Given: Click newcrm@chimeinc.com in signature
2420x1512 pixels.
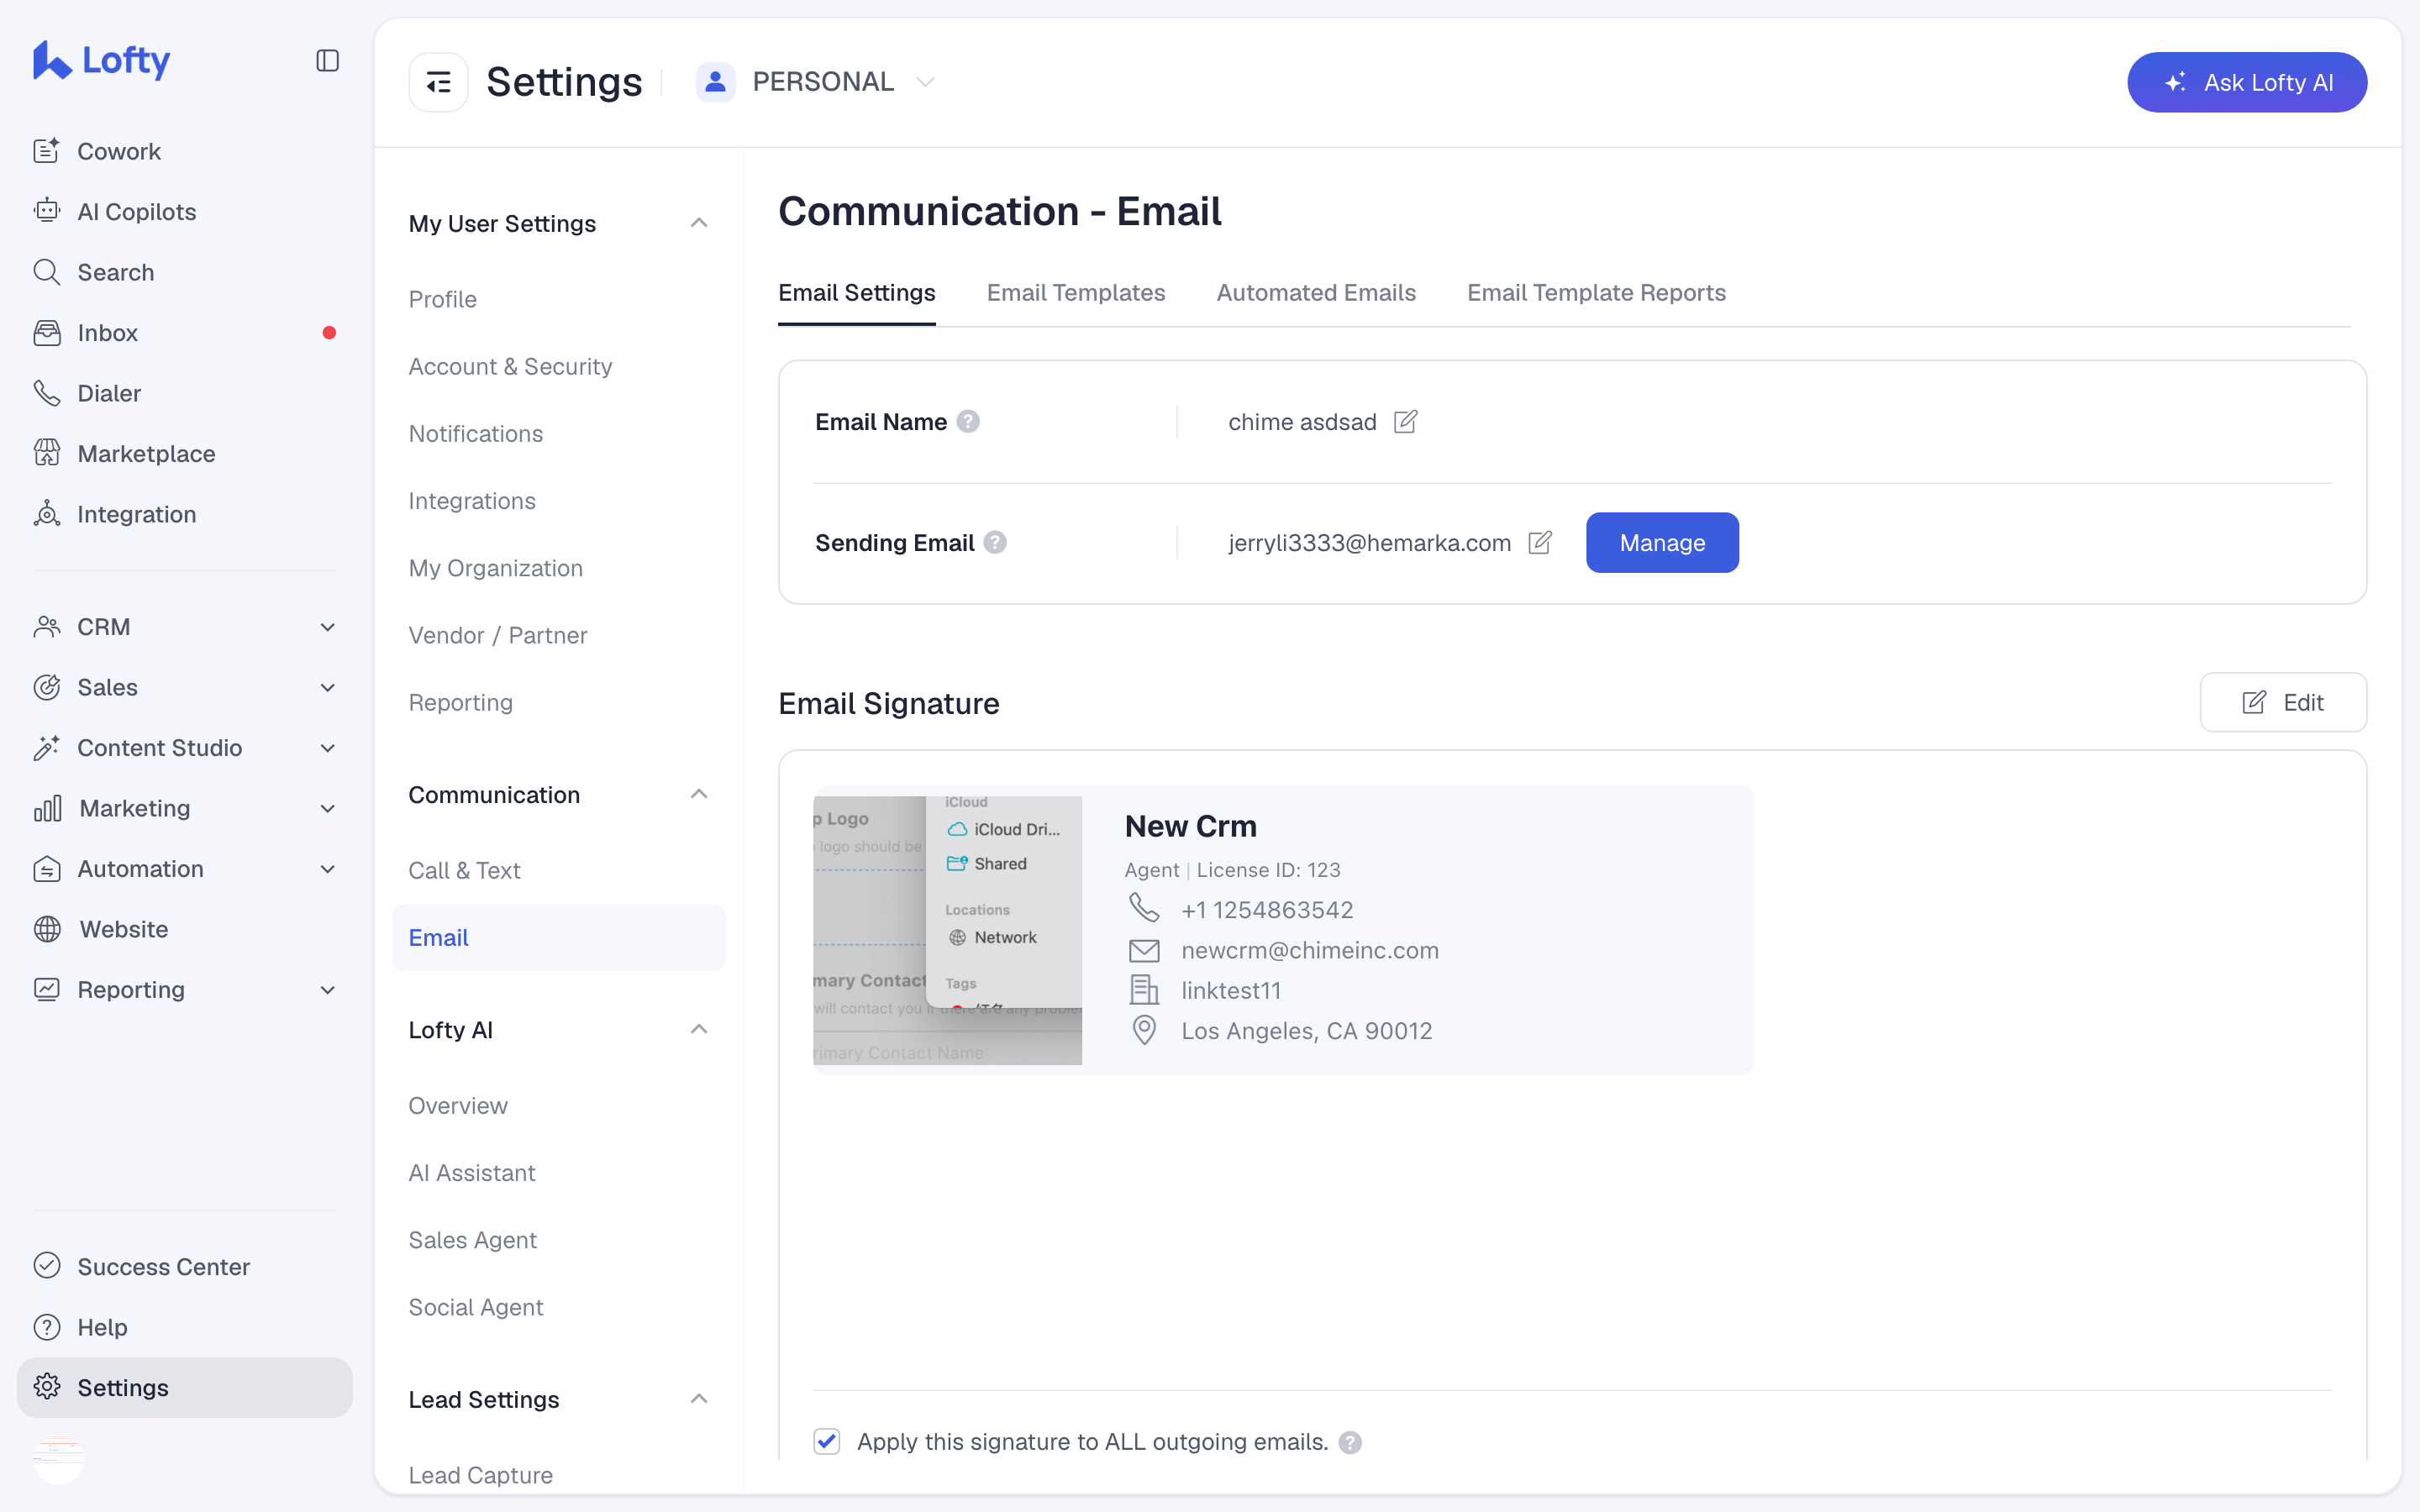Looking at the screenshot, I should (x=1310, y=950).
